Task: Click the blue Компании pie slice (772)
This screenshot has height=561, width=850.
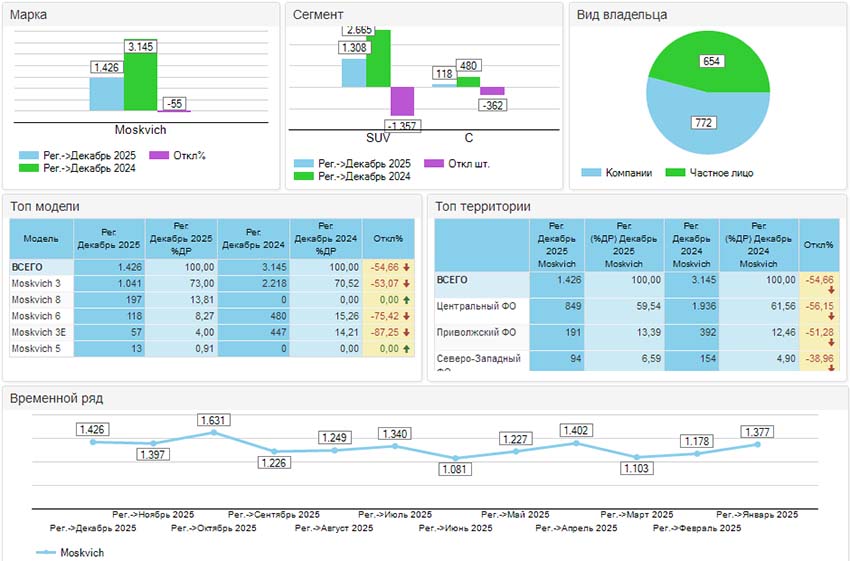Action: [x=700, y=125]
